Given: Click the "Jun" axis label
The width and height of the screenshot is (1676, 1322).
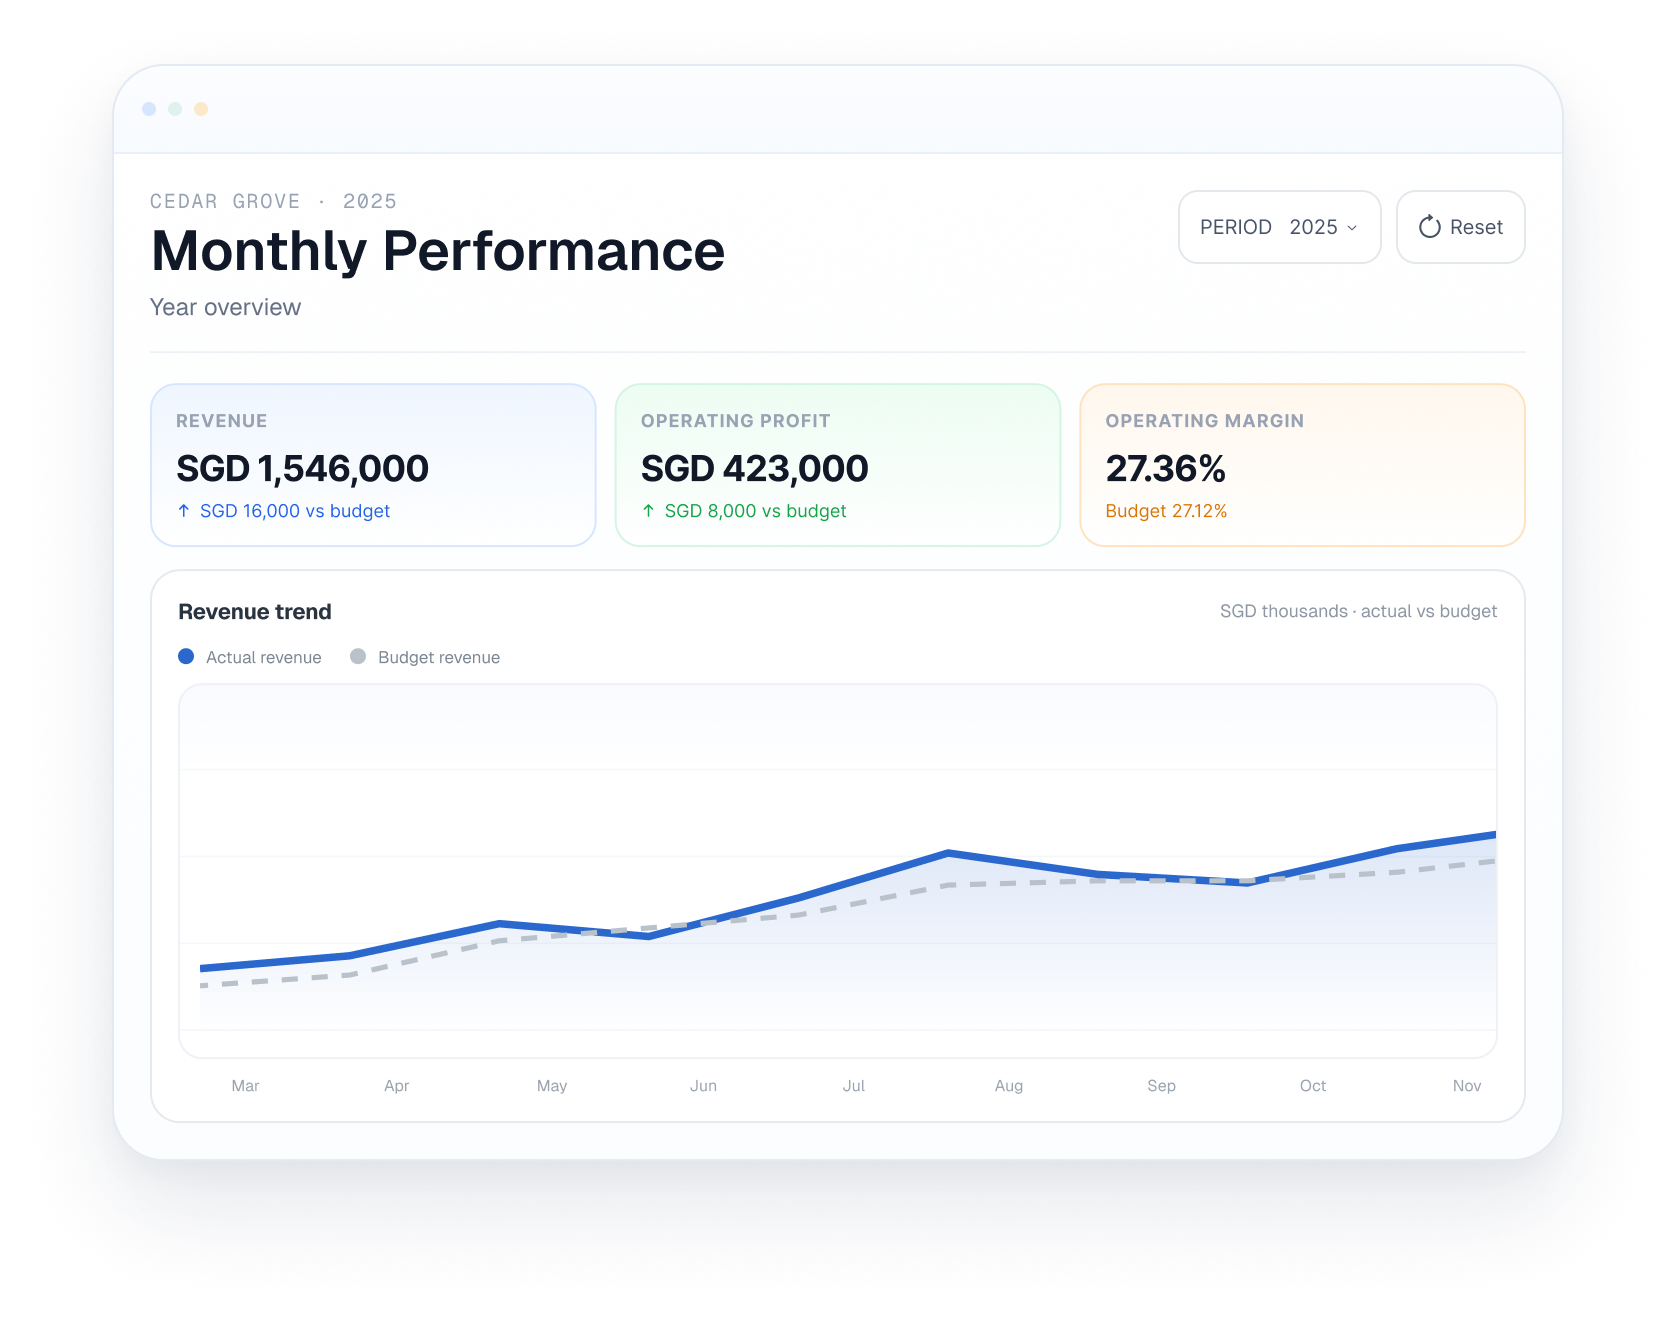Looking at the screenshot, I should tap(703, 1086).
